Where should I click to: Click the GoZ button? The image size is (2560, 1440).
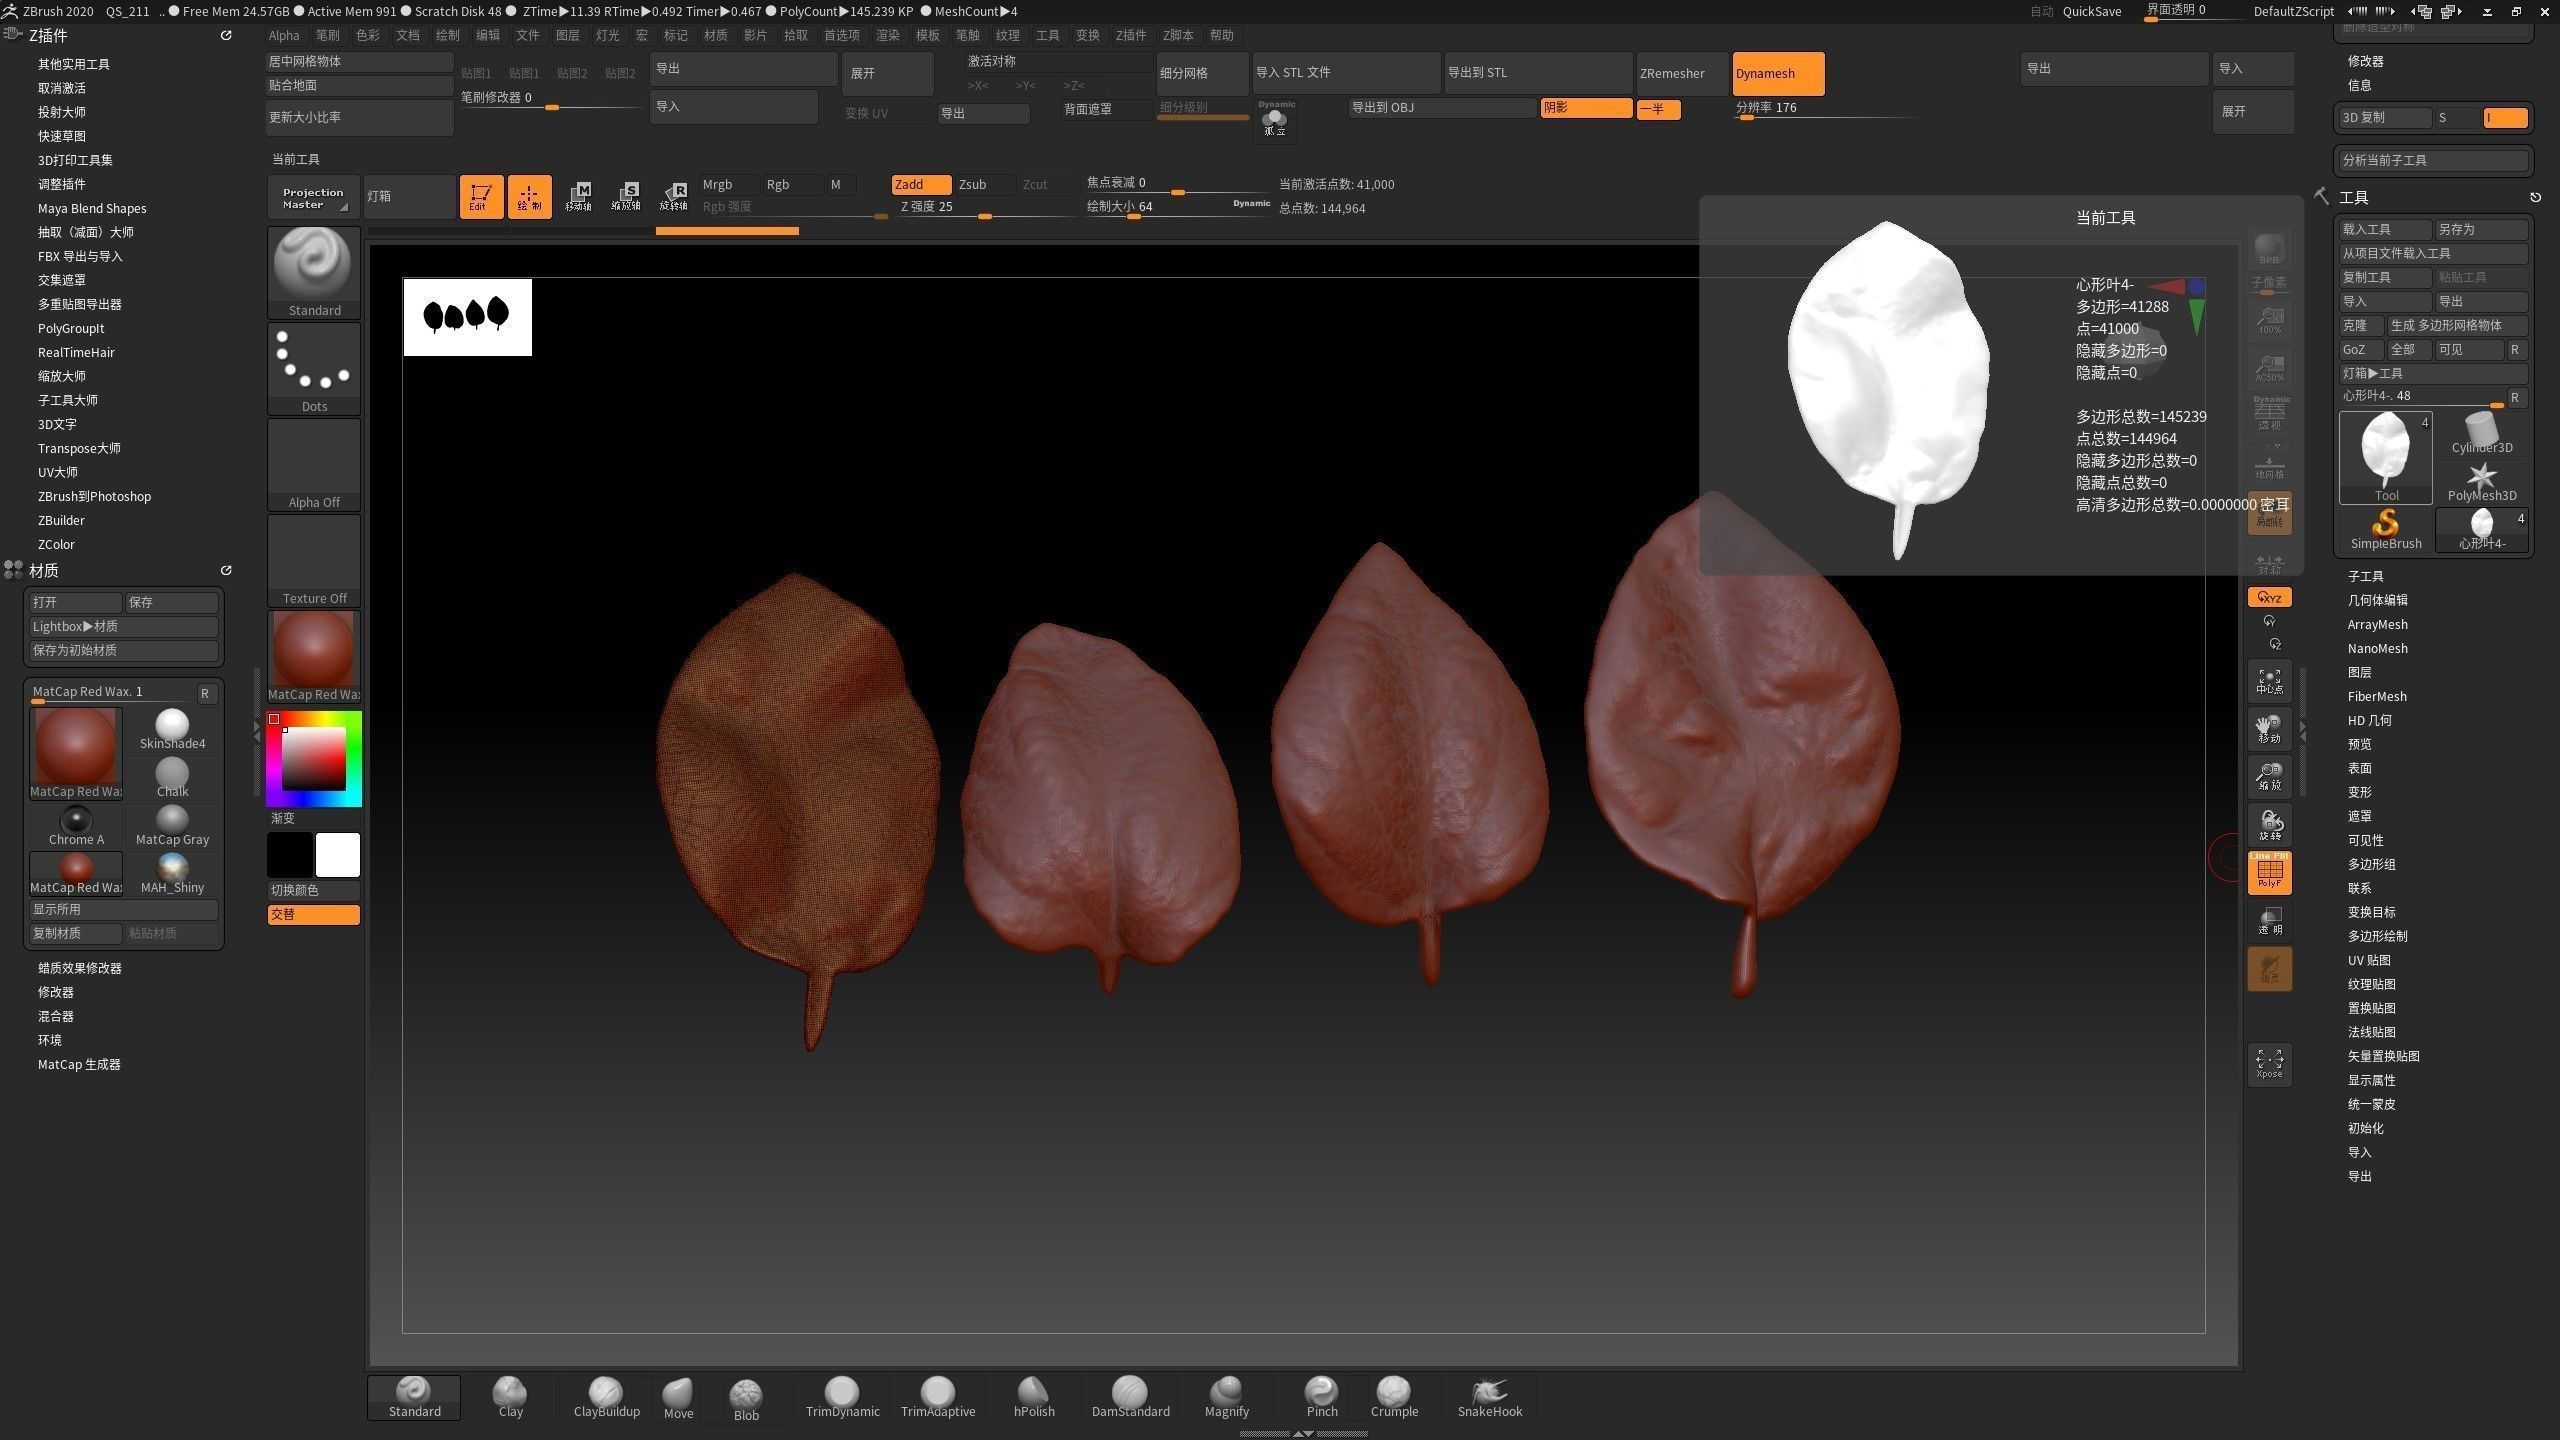tap(2361, 349)
